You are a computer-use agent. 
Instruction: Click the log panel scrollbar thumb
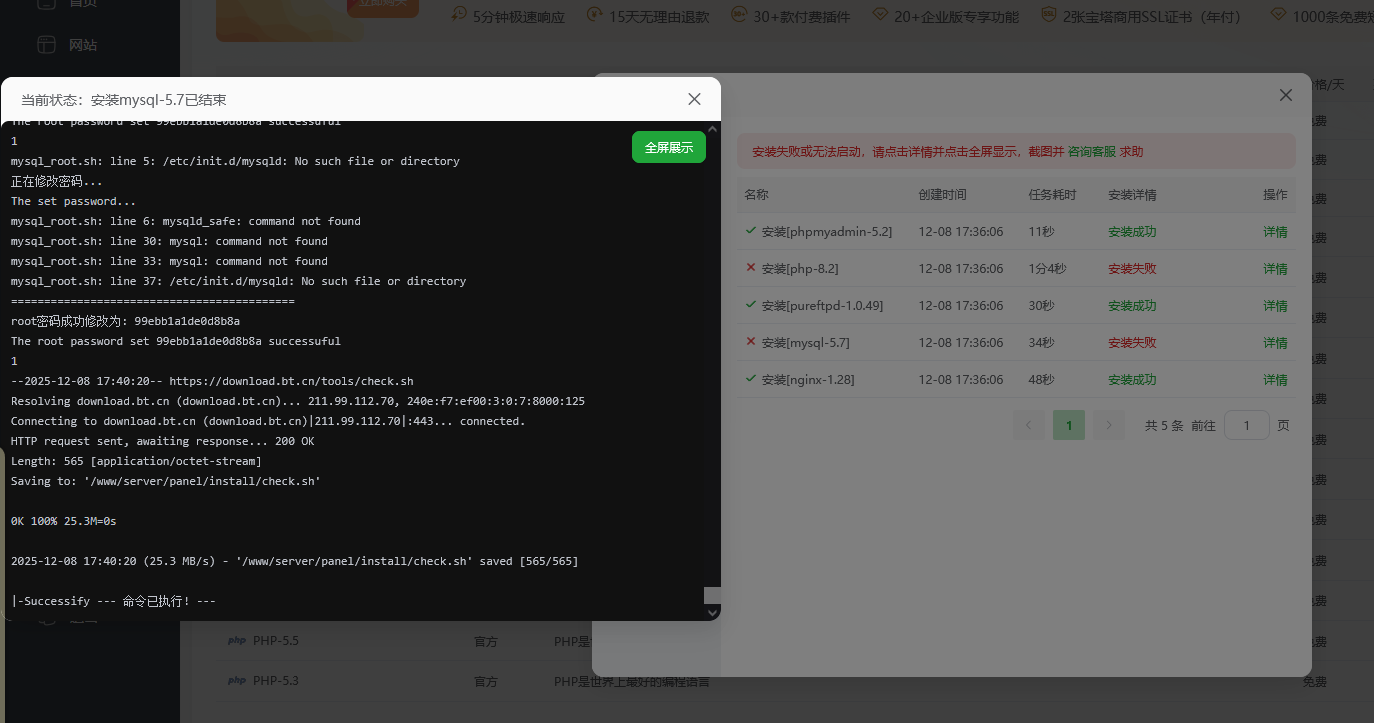712,595
